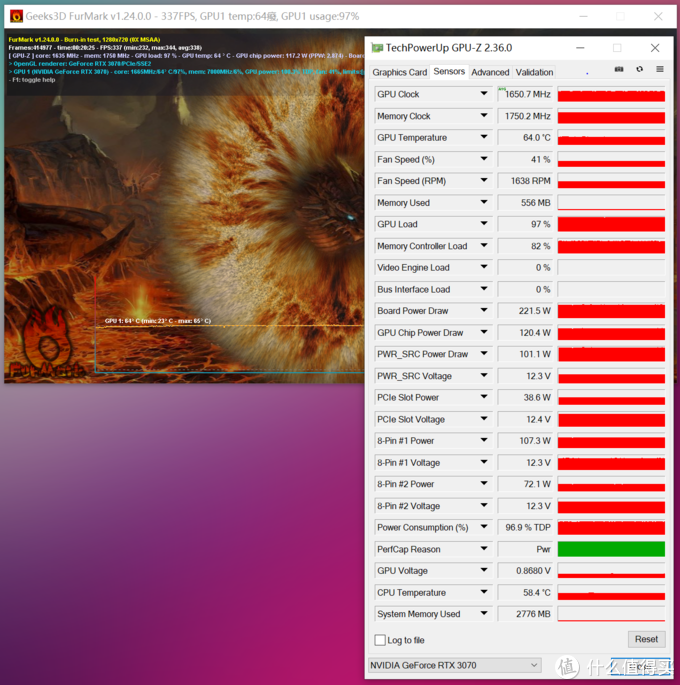Open the NVIDIA GeForce RTX 3070 device dropdown
Image resolution: width=680 pixels, height=685 pixels.
(x=455, y=665)
